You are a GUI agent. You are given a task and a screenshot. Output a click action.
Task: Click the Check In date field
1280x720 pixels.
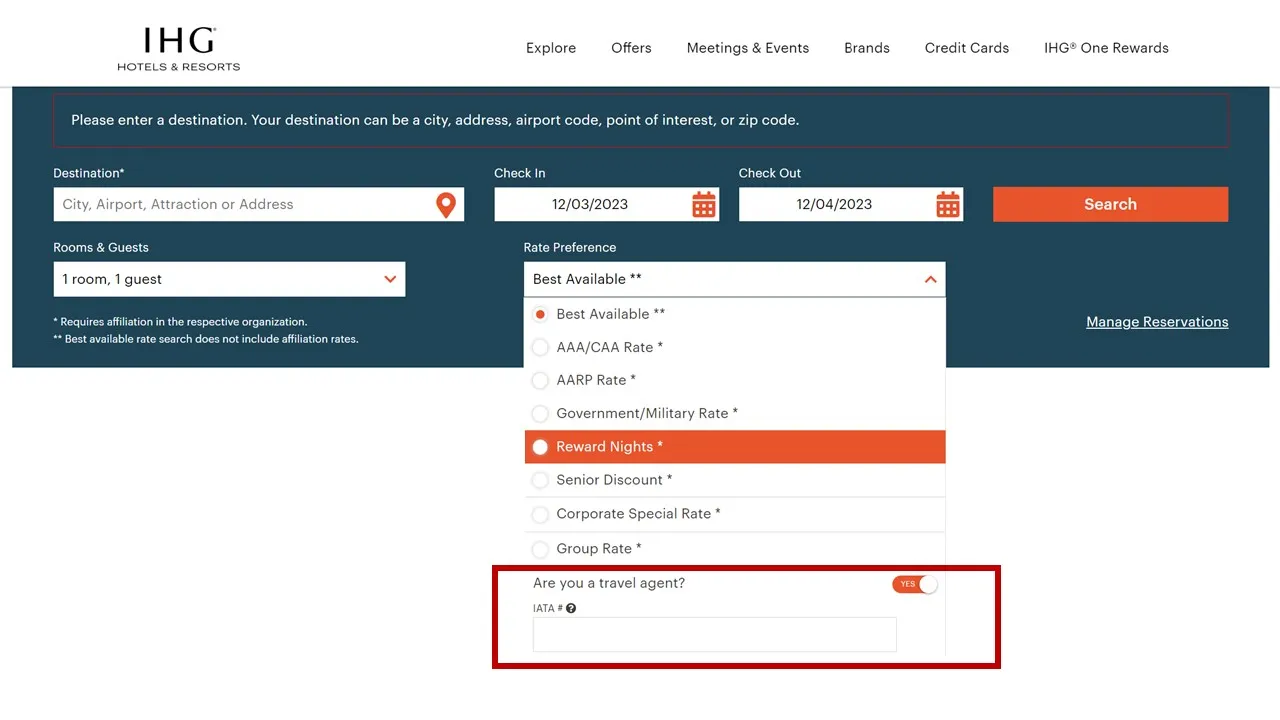pos(590,205)
